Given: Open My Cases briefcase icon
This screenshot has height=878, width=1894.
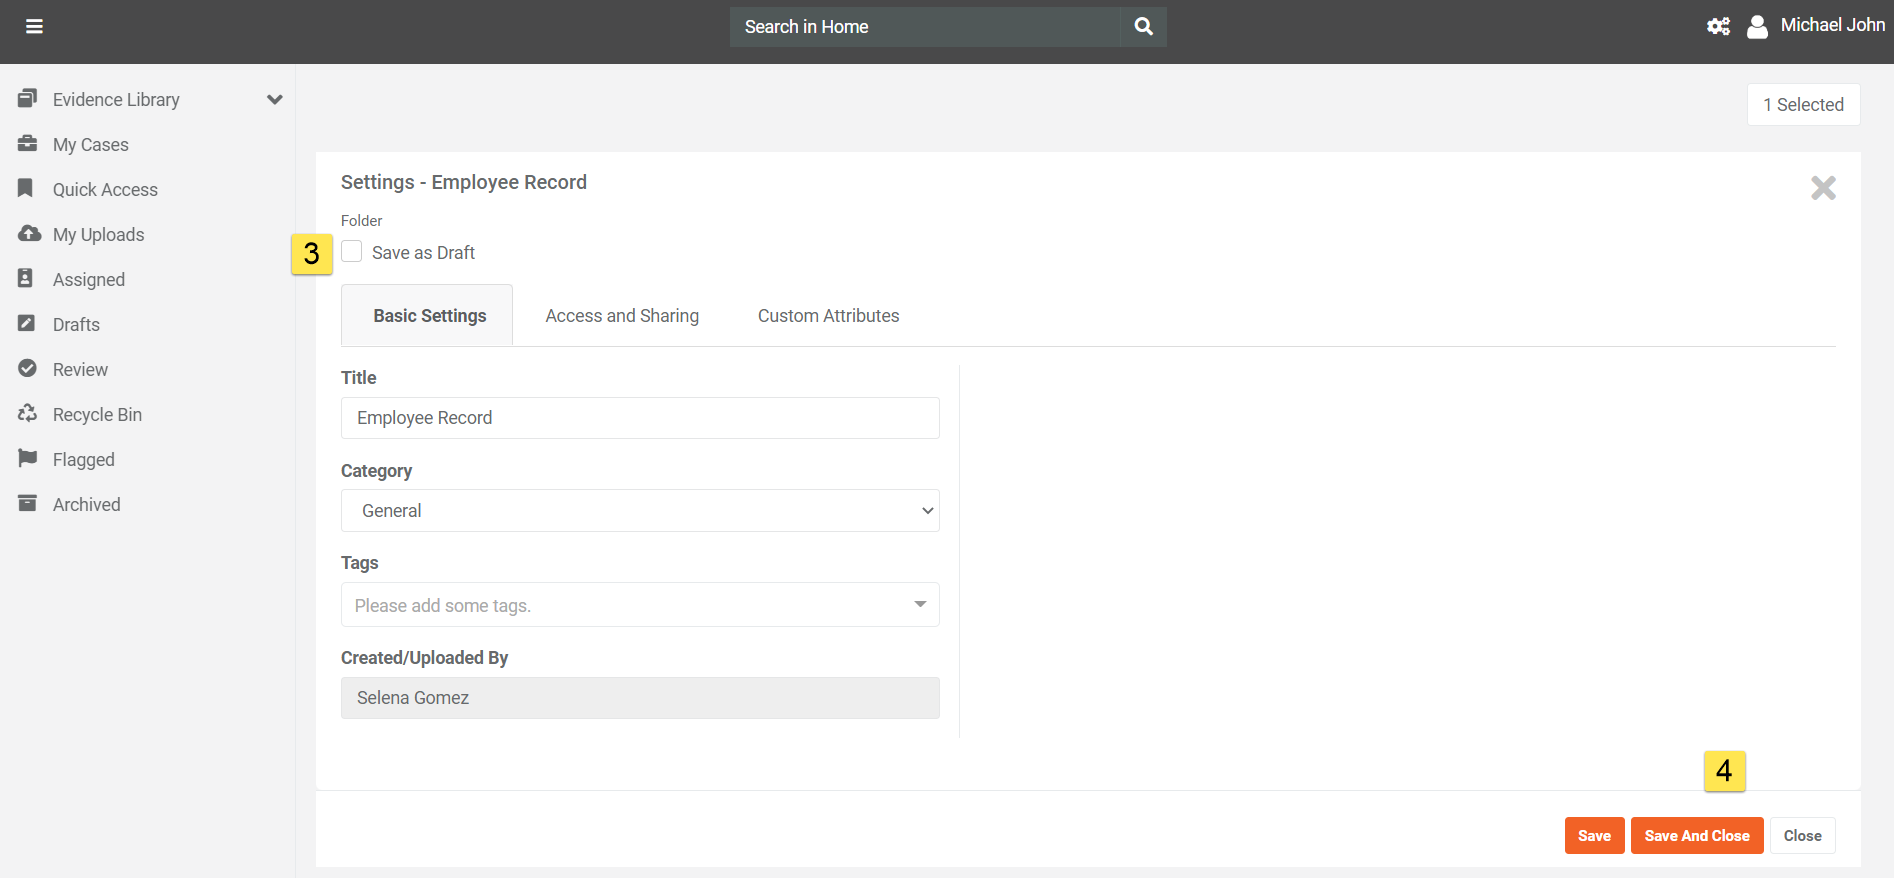Looking at the screenshot, I should [28, 144].
